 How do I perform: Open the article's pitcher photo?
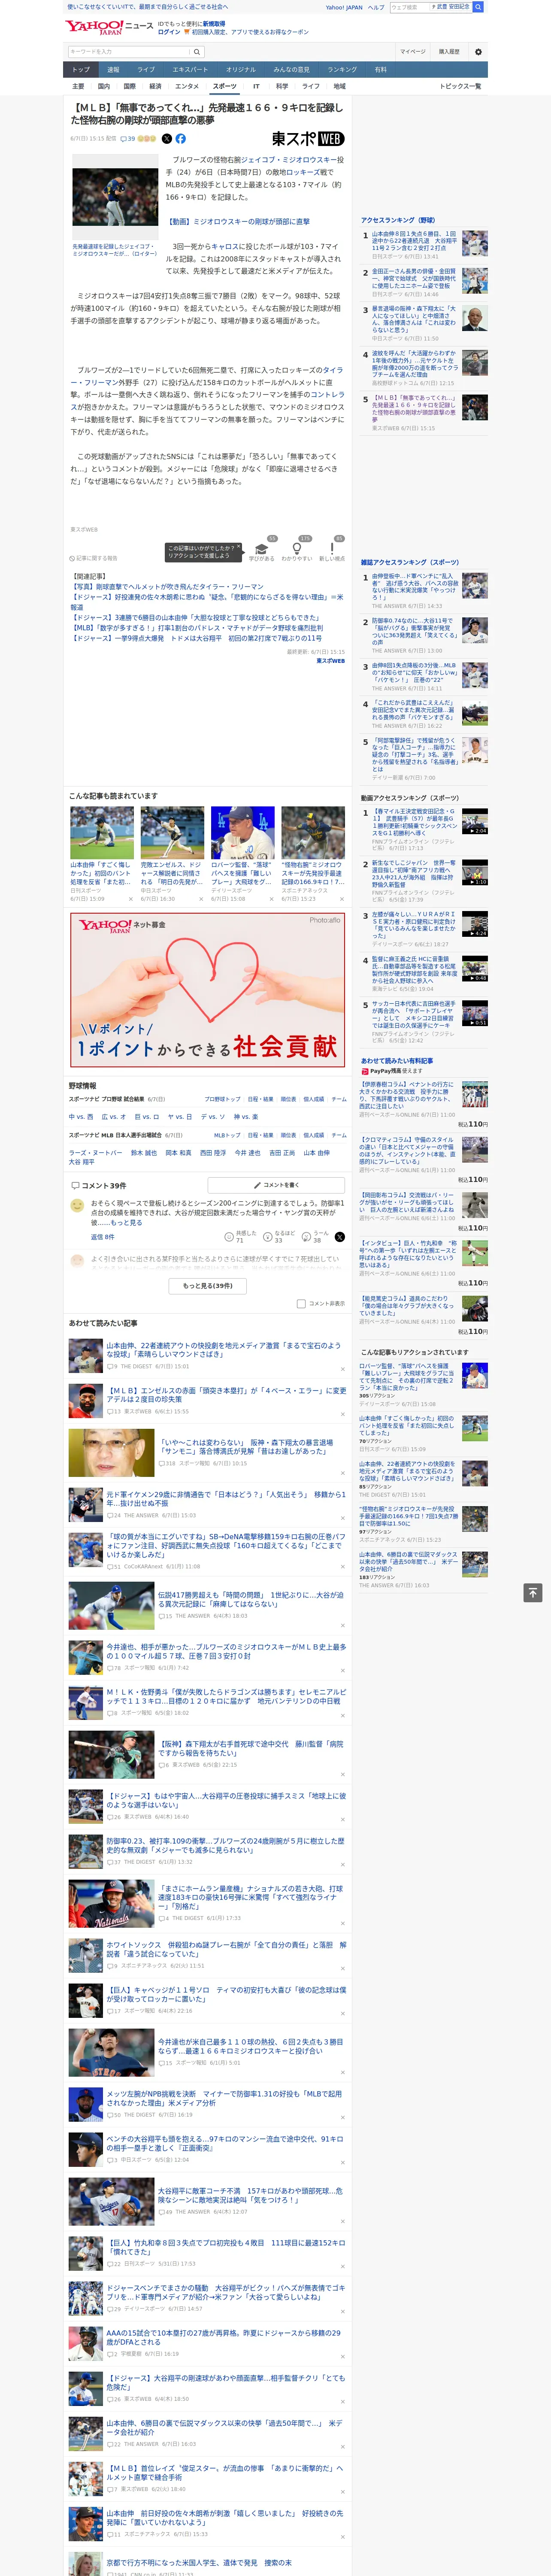point(116,197)
